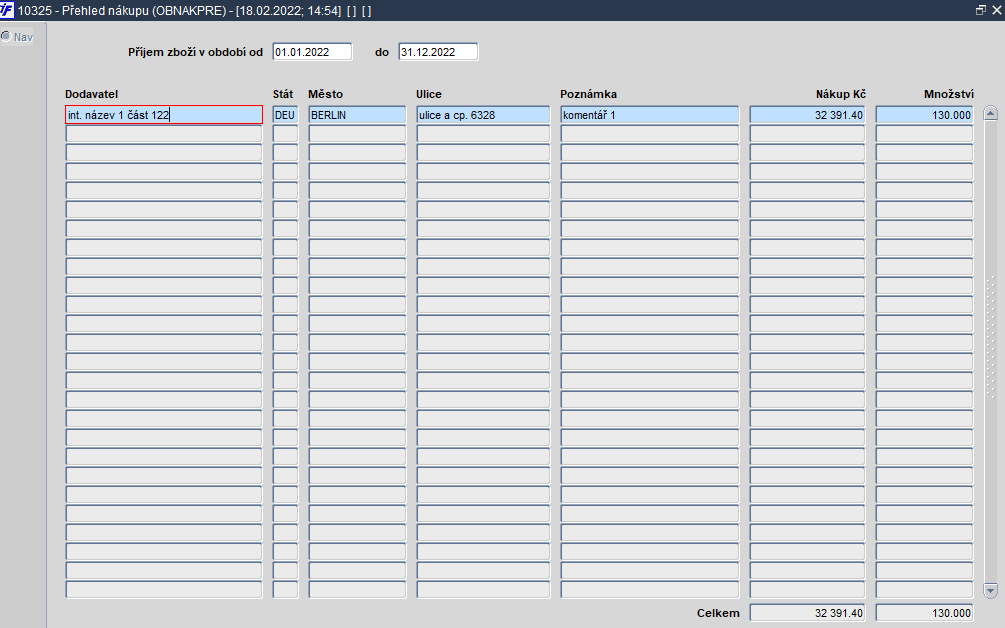
Task: Select supplier field 'int. název 1 část 122'
Action: [x=164, y=115]
